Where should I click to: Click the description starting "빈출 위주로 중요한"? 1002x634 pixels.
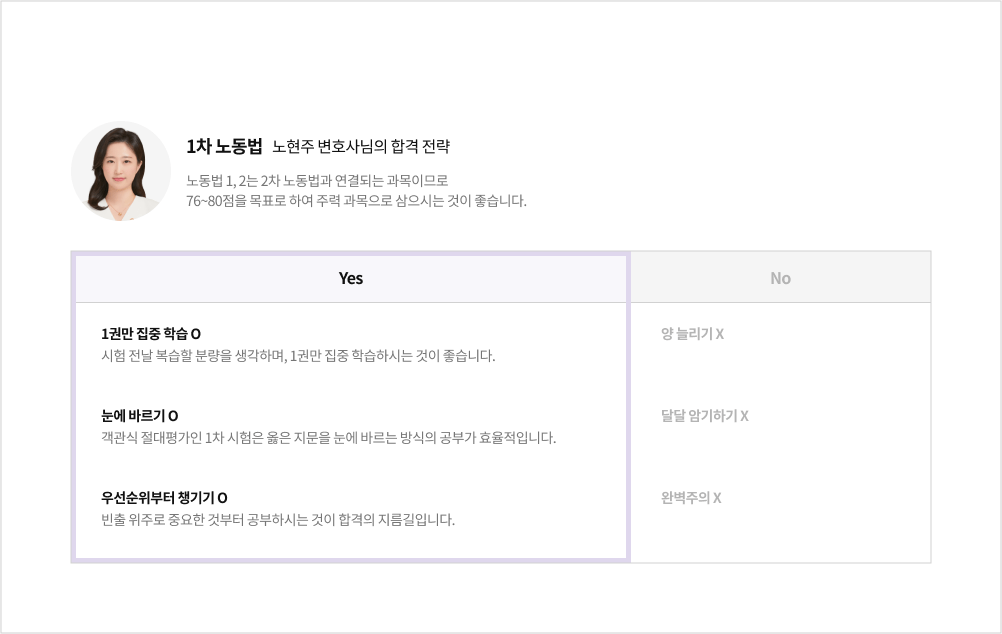278,520
